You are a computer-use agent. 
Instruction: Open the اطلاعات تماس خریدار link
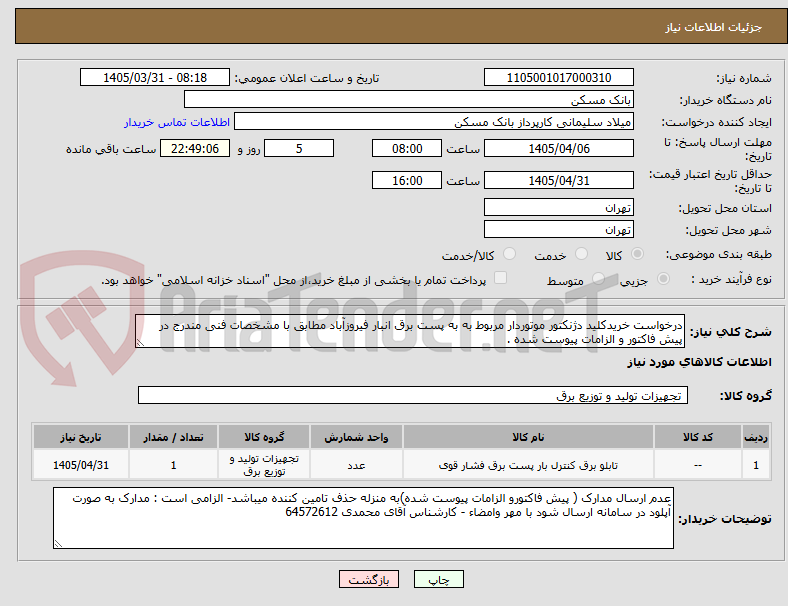(177, 122)
